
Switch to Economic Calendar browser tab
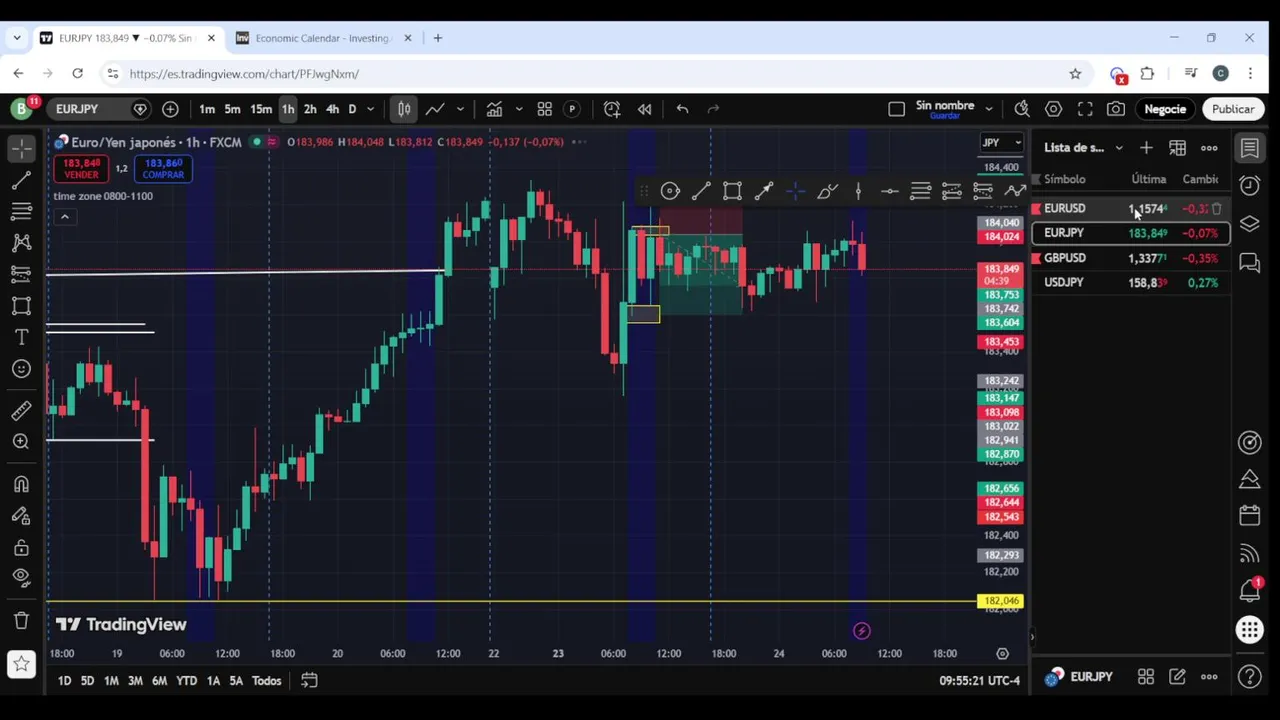click(322, 38)
